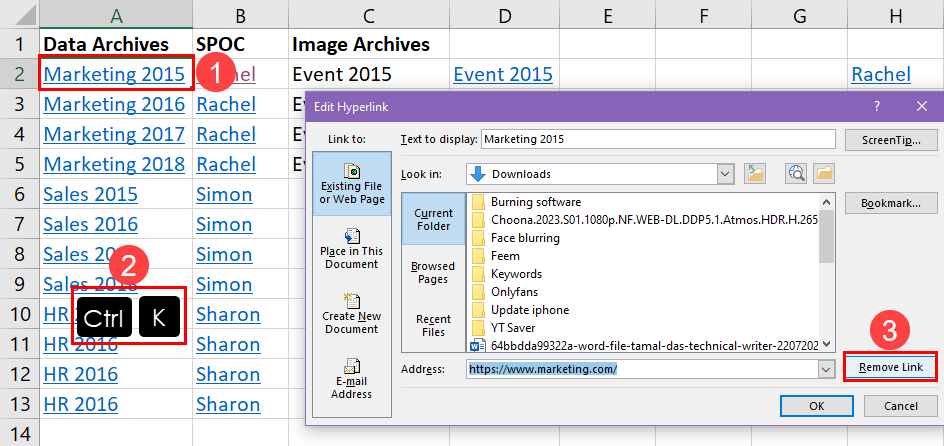Screen dimensions: 944x446
Task: Select Existing File or Web Page option
Action: (x=352, y=184)
